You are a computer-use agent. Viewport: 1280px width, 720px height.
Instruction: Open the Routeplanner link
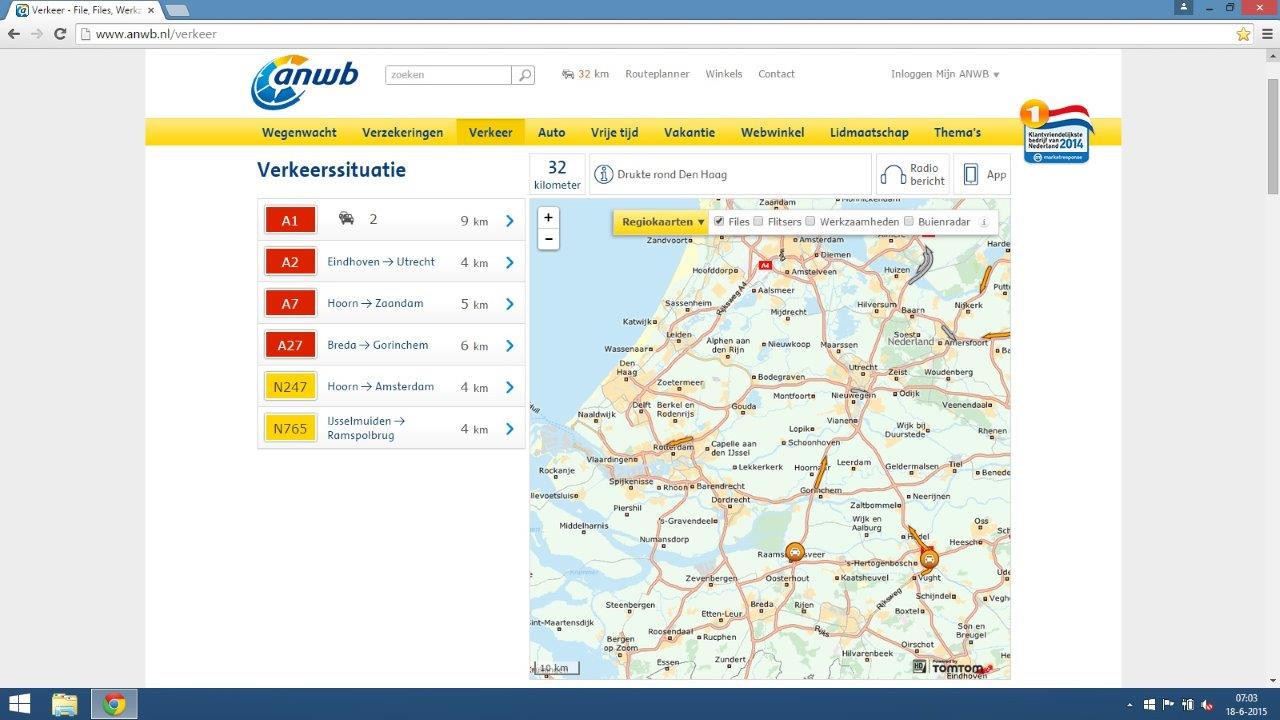pos(657,74)
